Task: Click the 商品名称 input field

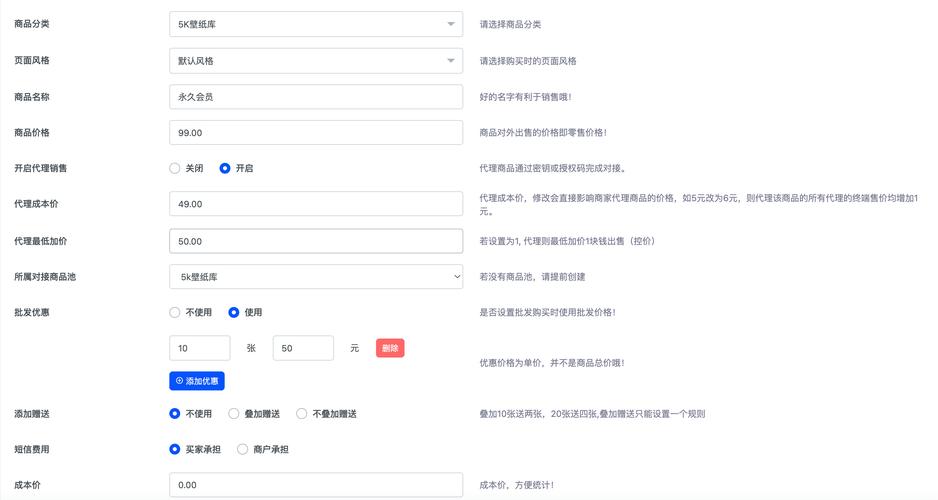Action: [315, 97]
